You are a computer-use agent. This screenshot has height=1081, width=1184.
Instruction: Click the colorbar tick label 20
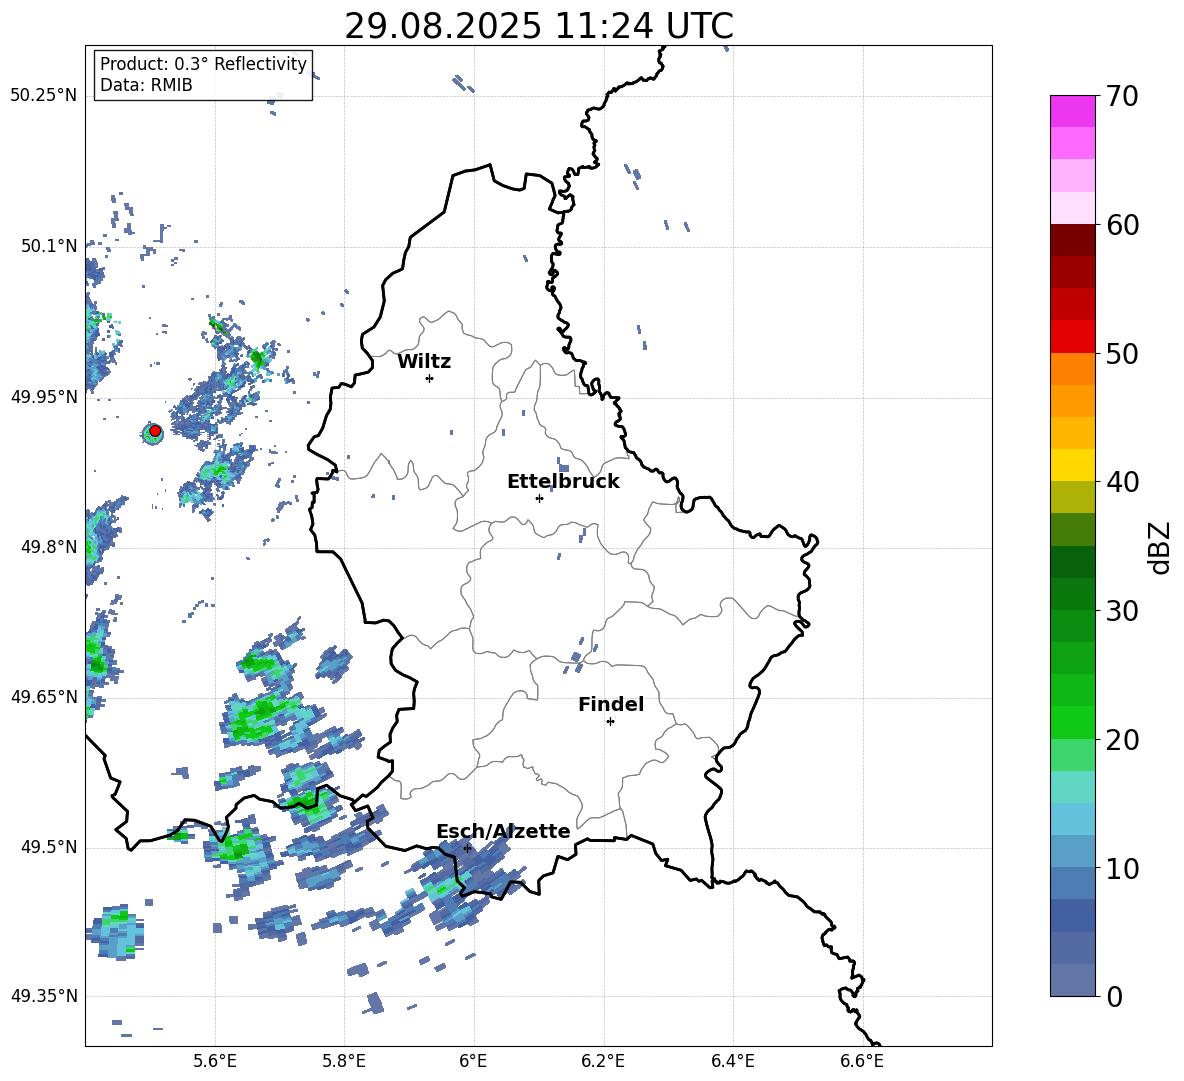coord(1123,739)
